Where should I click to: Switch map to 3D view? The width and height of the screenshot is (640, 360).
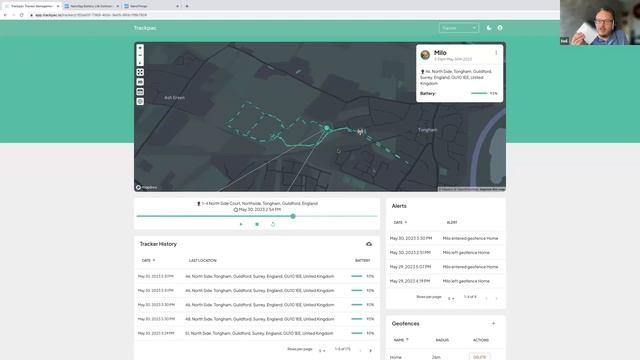pyautogui.click(x=140, y=82)
